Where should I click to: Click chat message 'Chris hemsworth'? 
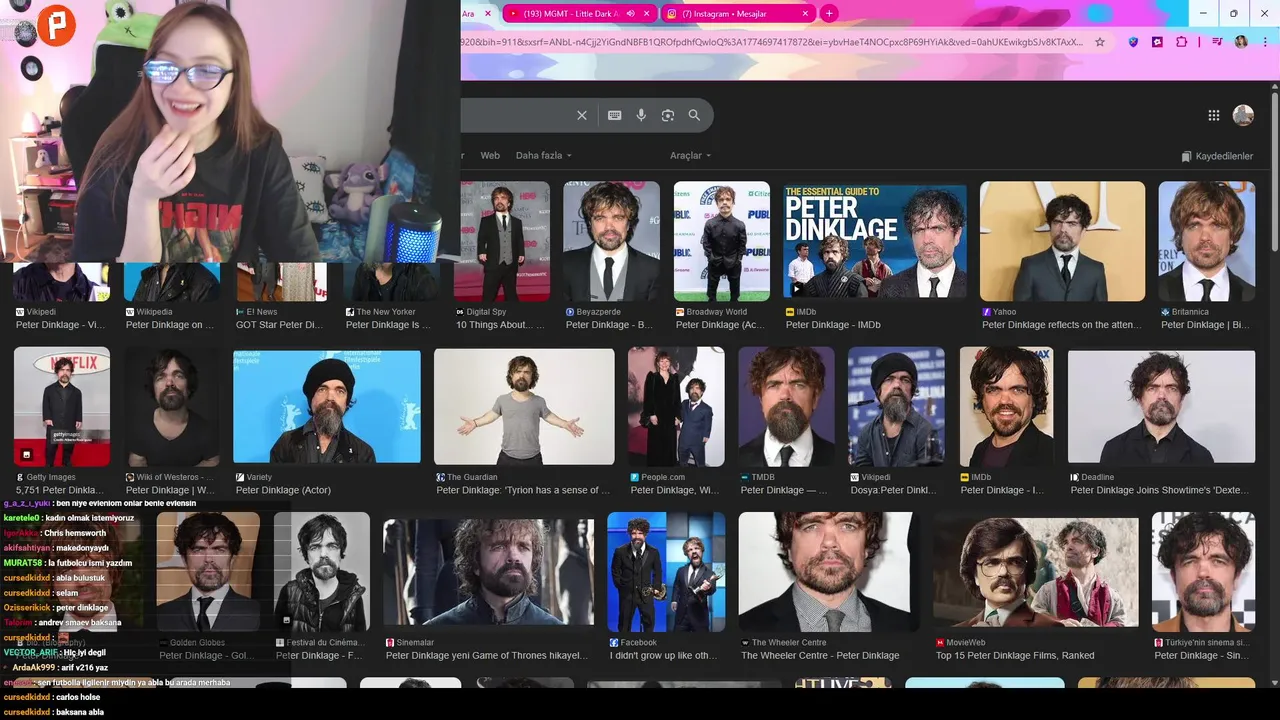[75, 533]
